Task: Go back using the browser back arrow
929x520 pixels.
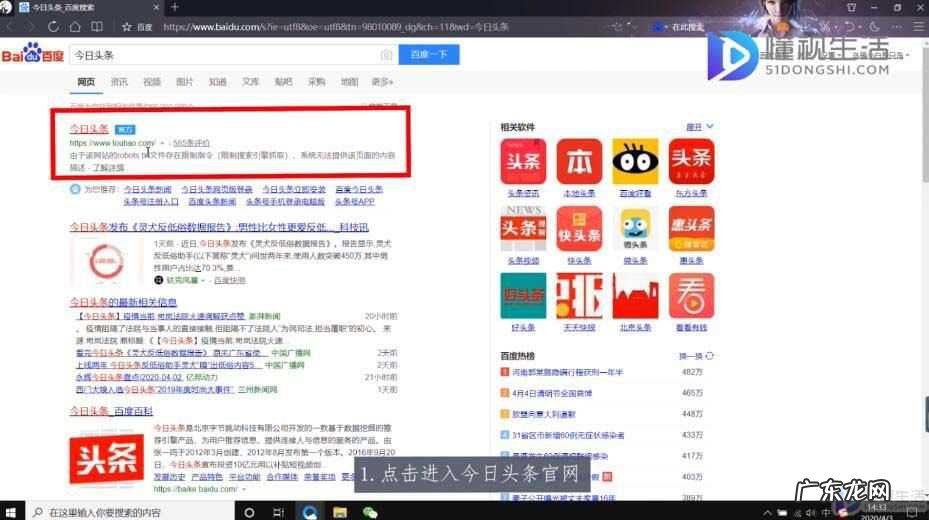Action: (x=9, y=27)
